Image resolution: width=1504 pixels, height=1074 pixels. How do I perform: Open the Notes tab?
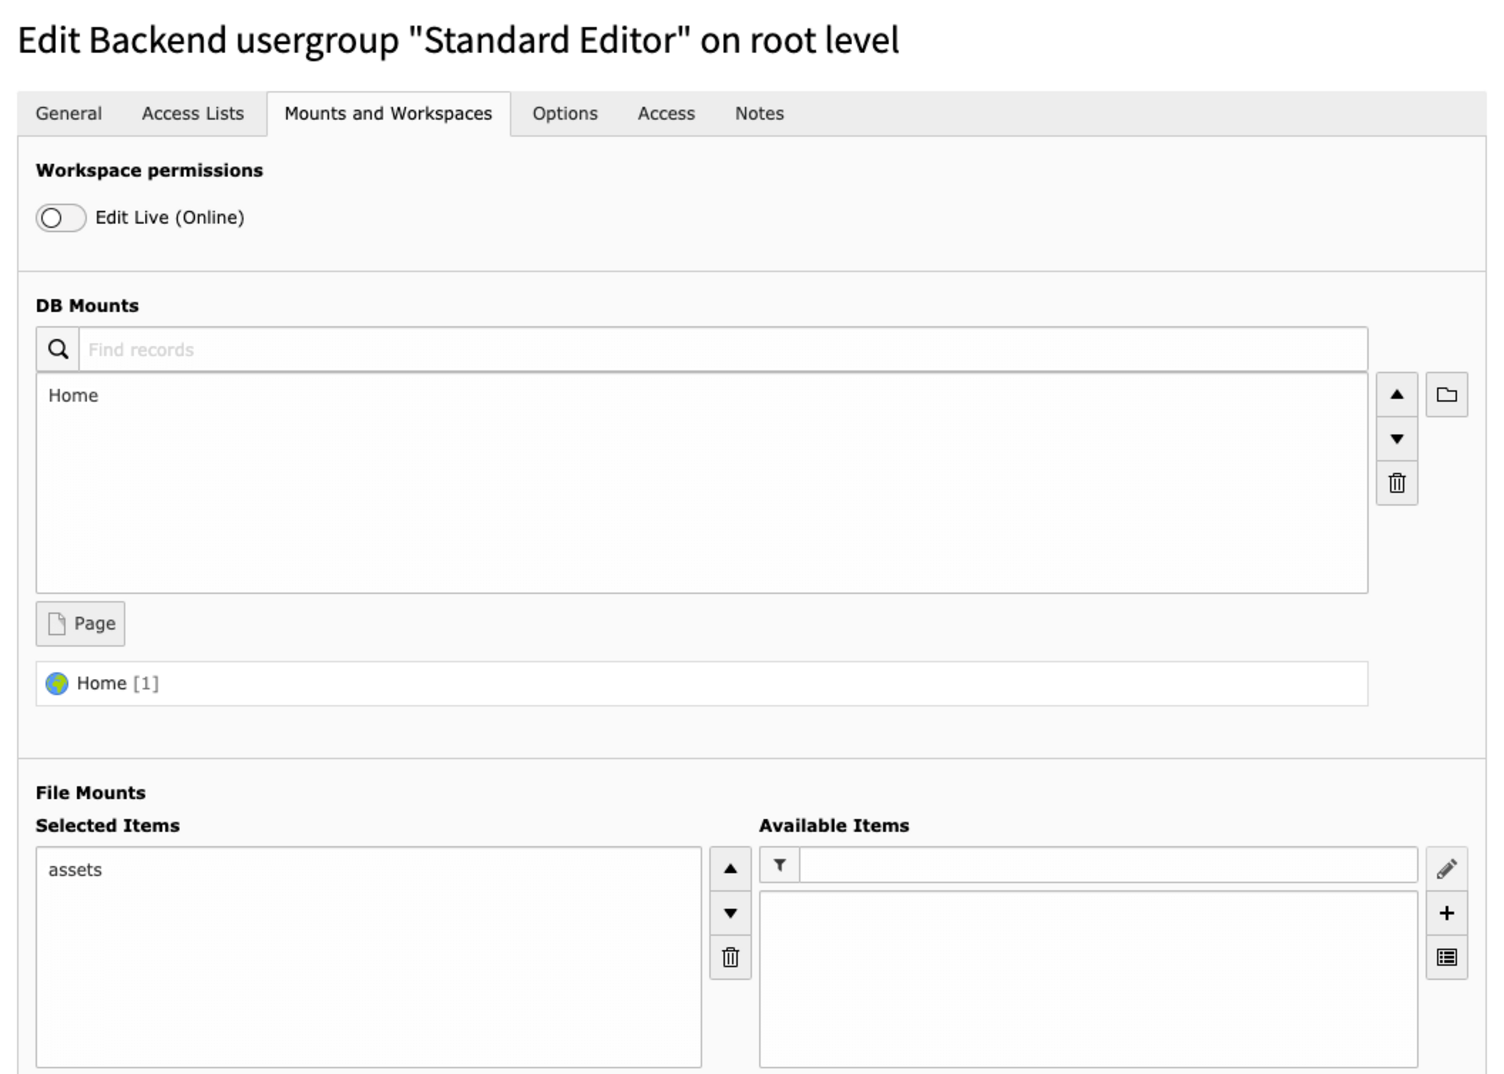coord(758,113)
